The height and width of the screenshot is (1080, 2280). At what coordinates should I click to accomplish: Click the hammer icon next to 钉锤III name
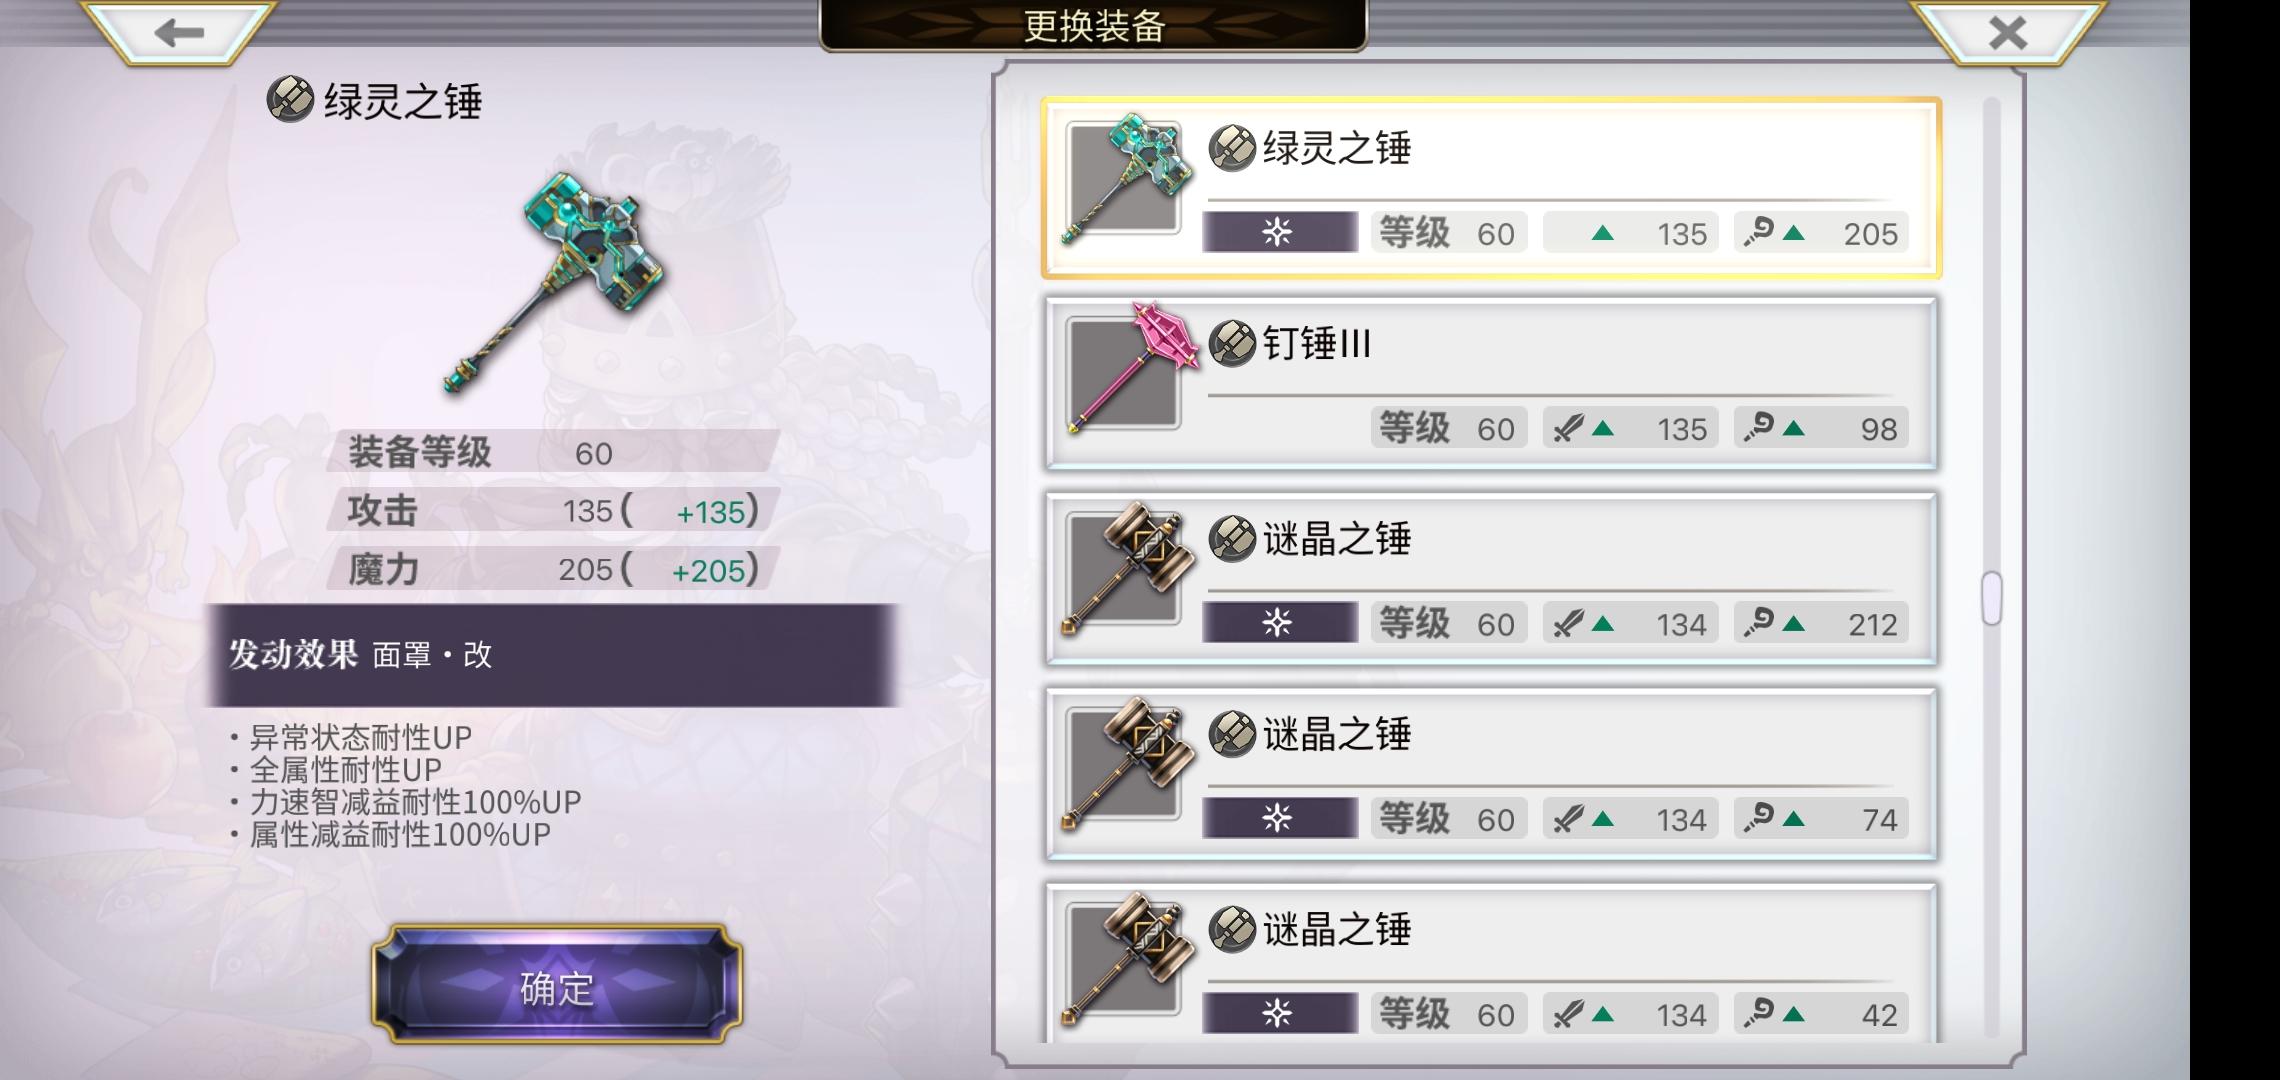pos(1232,344)
